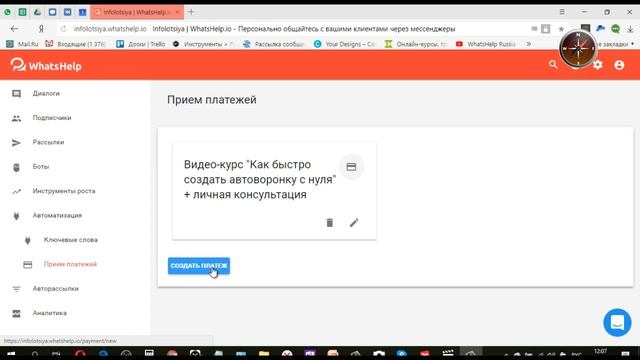640x360 pixels.
Task: Click the СОЗДАТЬ ПЛАТЕЖ button
Action: pyautogui.click(x=199, y=266)
